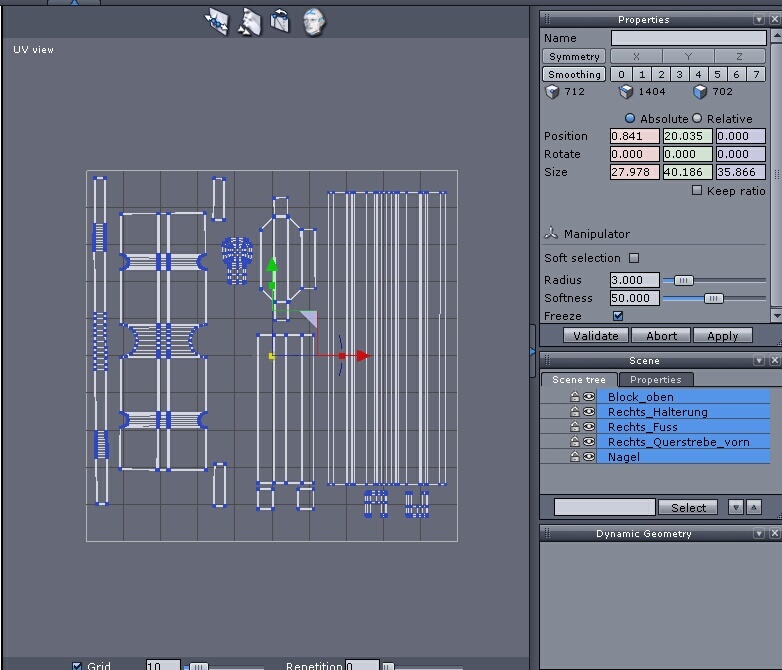This screenshot has width=782, height=670.
Task: Click the edge count cube icon beside 1404
Action: click(626, 92)
